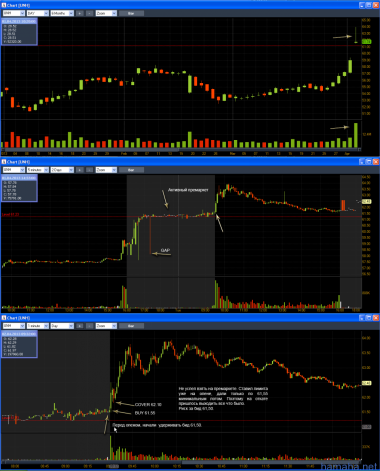
Task: Open the 5 minute interval dropdown in middle chart
Action: 38,170
